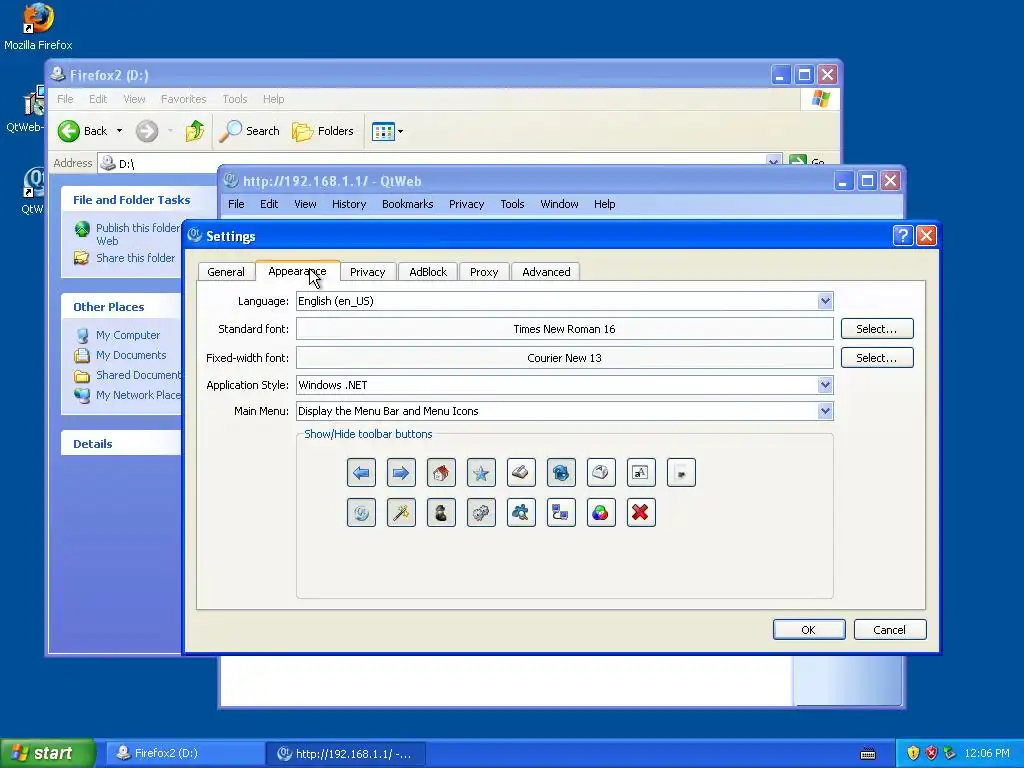Open My Computer in Other Places
Screen dimensions: 1024x768
click(127, 335)
